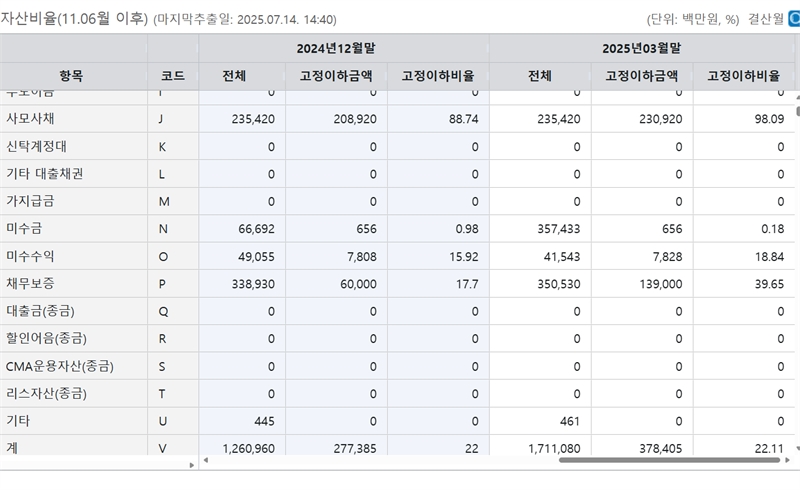
Task: Click 고정이하비율 header under 2025년03월말
Action: click(x=745, y=75)
